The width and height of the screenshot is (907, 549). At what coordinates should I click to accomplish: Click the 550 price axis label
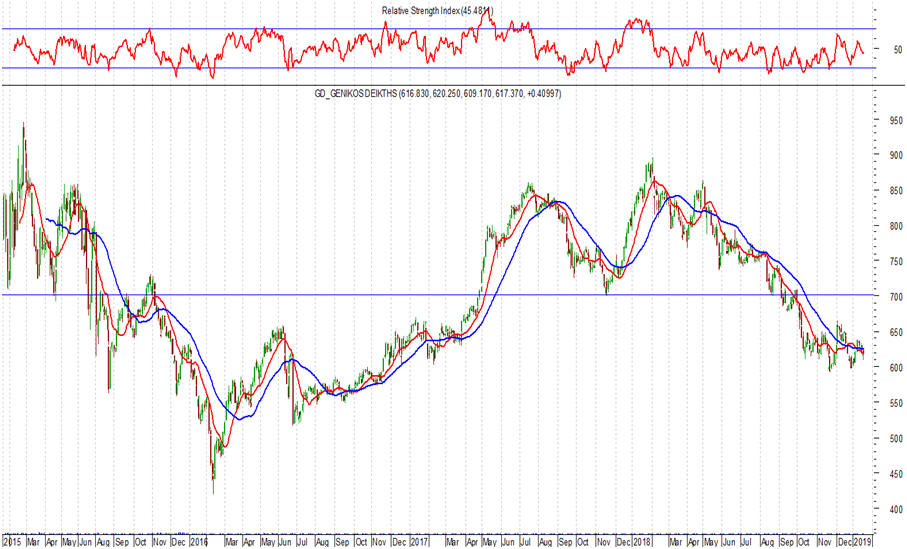pos(895,403)
